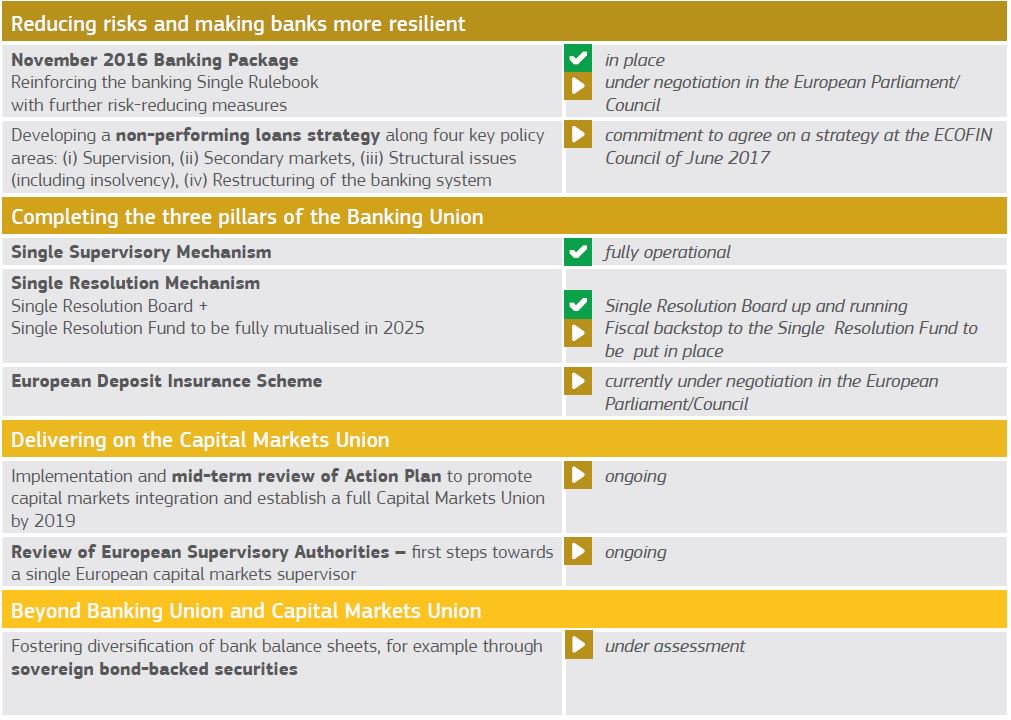1011x720 pixels.
Task: Click green checkmark for Single Resolution Board up and running
Action: pyautogui.click(x=578, y=304)
